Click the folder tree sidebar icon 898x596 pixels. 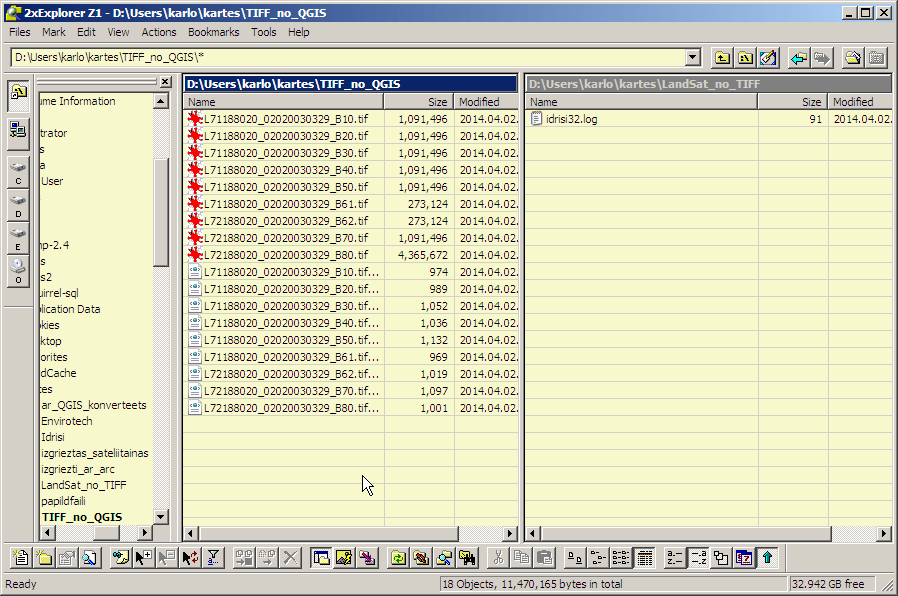pyautogui.click(x=18, y=96)
